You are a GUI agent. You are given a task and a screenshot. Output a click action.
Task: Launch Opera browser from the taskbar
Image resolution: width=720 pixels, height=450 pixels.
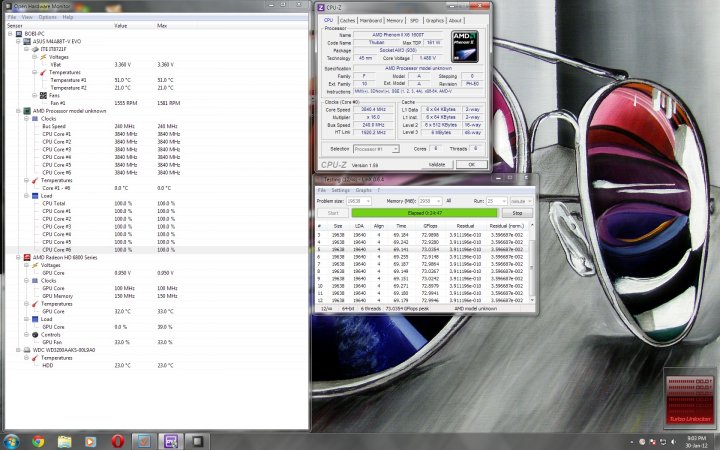118,441
